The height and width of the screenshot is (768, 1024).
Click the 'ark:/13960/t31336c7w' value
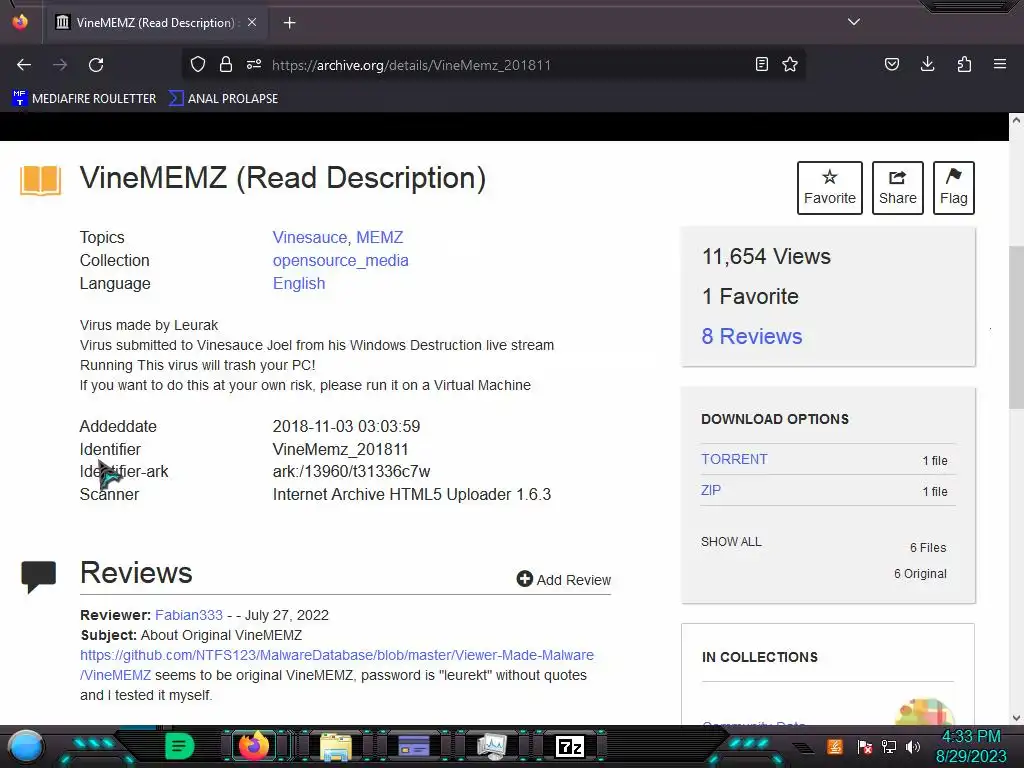coord(351,472)
